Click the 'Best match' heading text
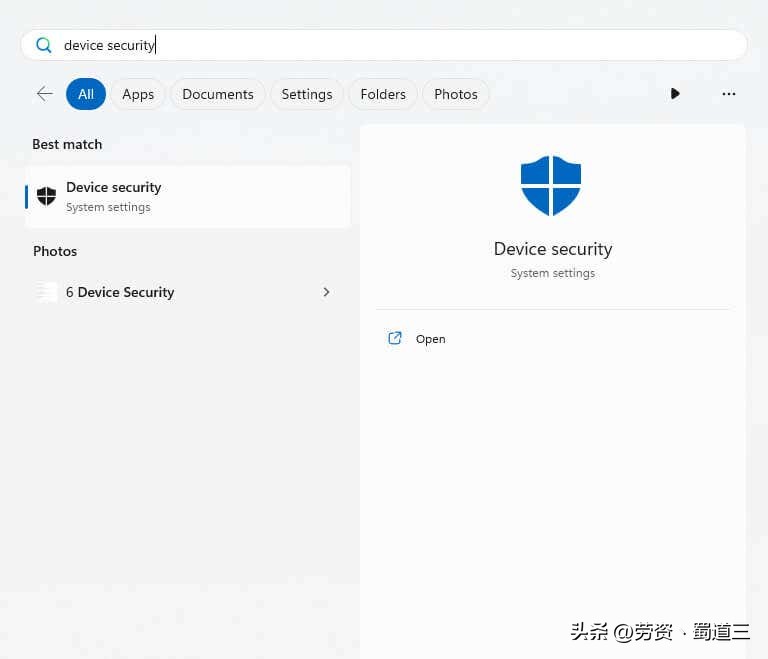Screen dimensions: 768x659 pyautogui.click(x=67, y=145)
